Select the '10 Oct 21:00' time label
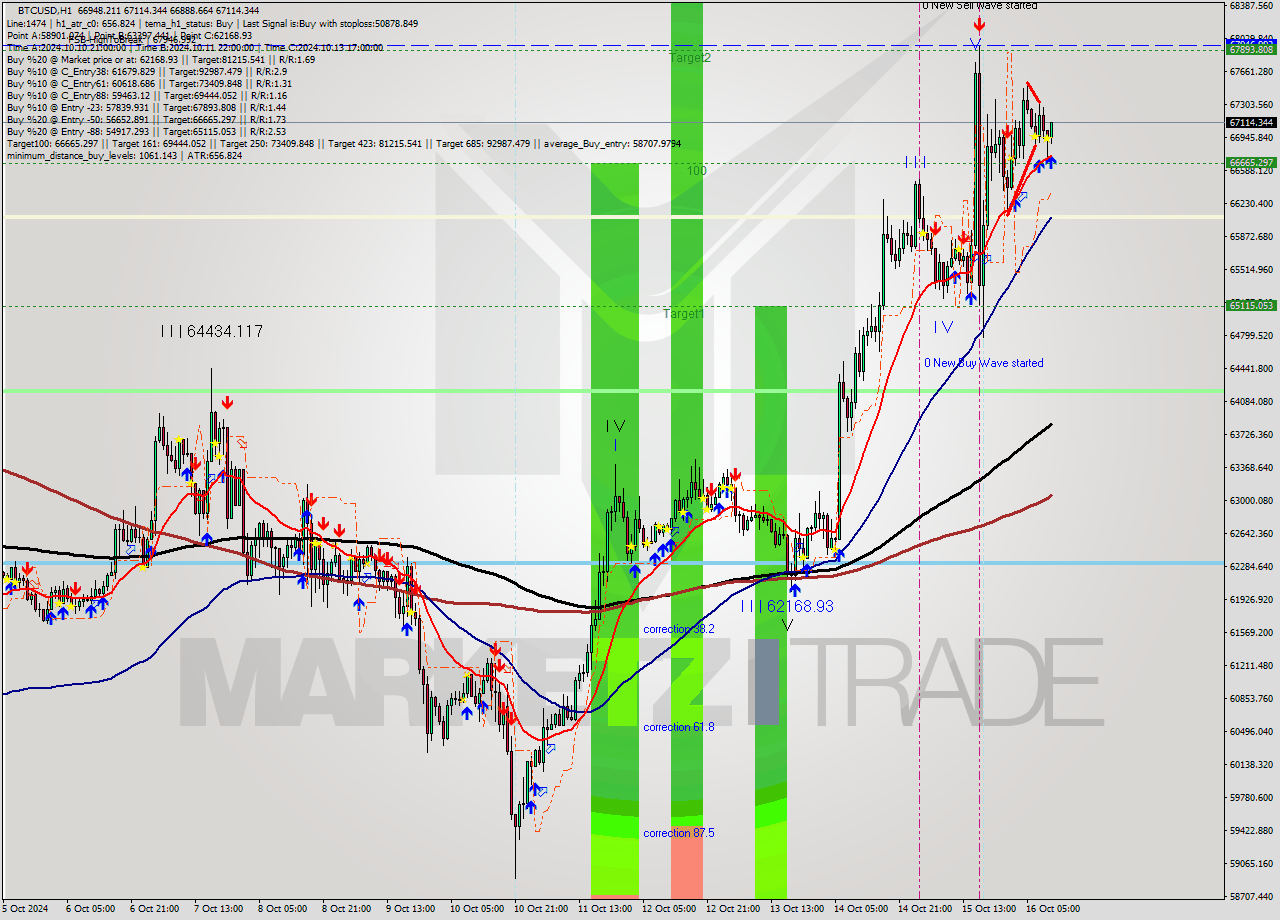The height and width of the screenshot is (920, 1280). tap(540, 909)
